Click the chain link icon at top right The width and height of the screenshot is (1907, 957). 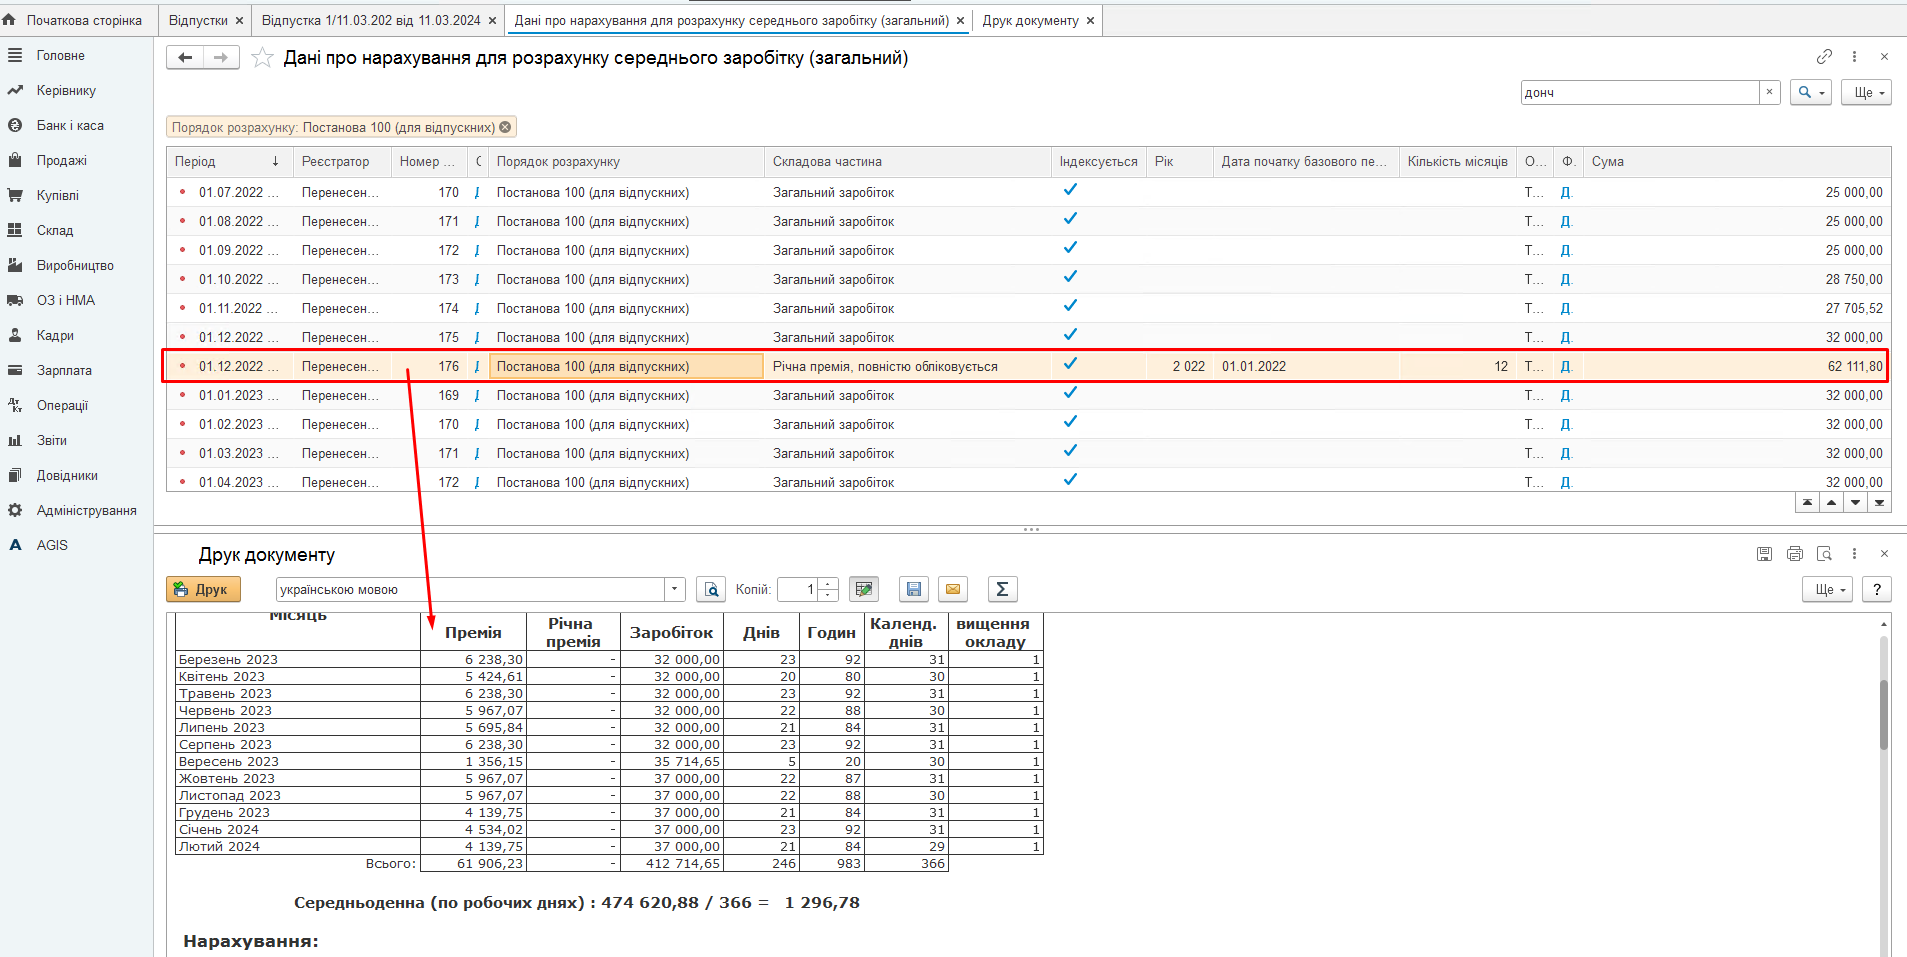tap(1824, 57)
